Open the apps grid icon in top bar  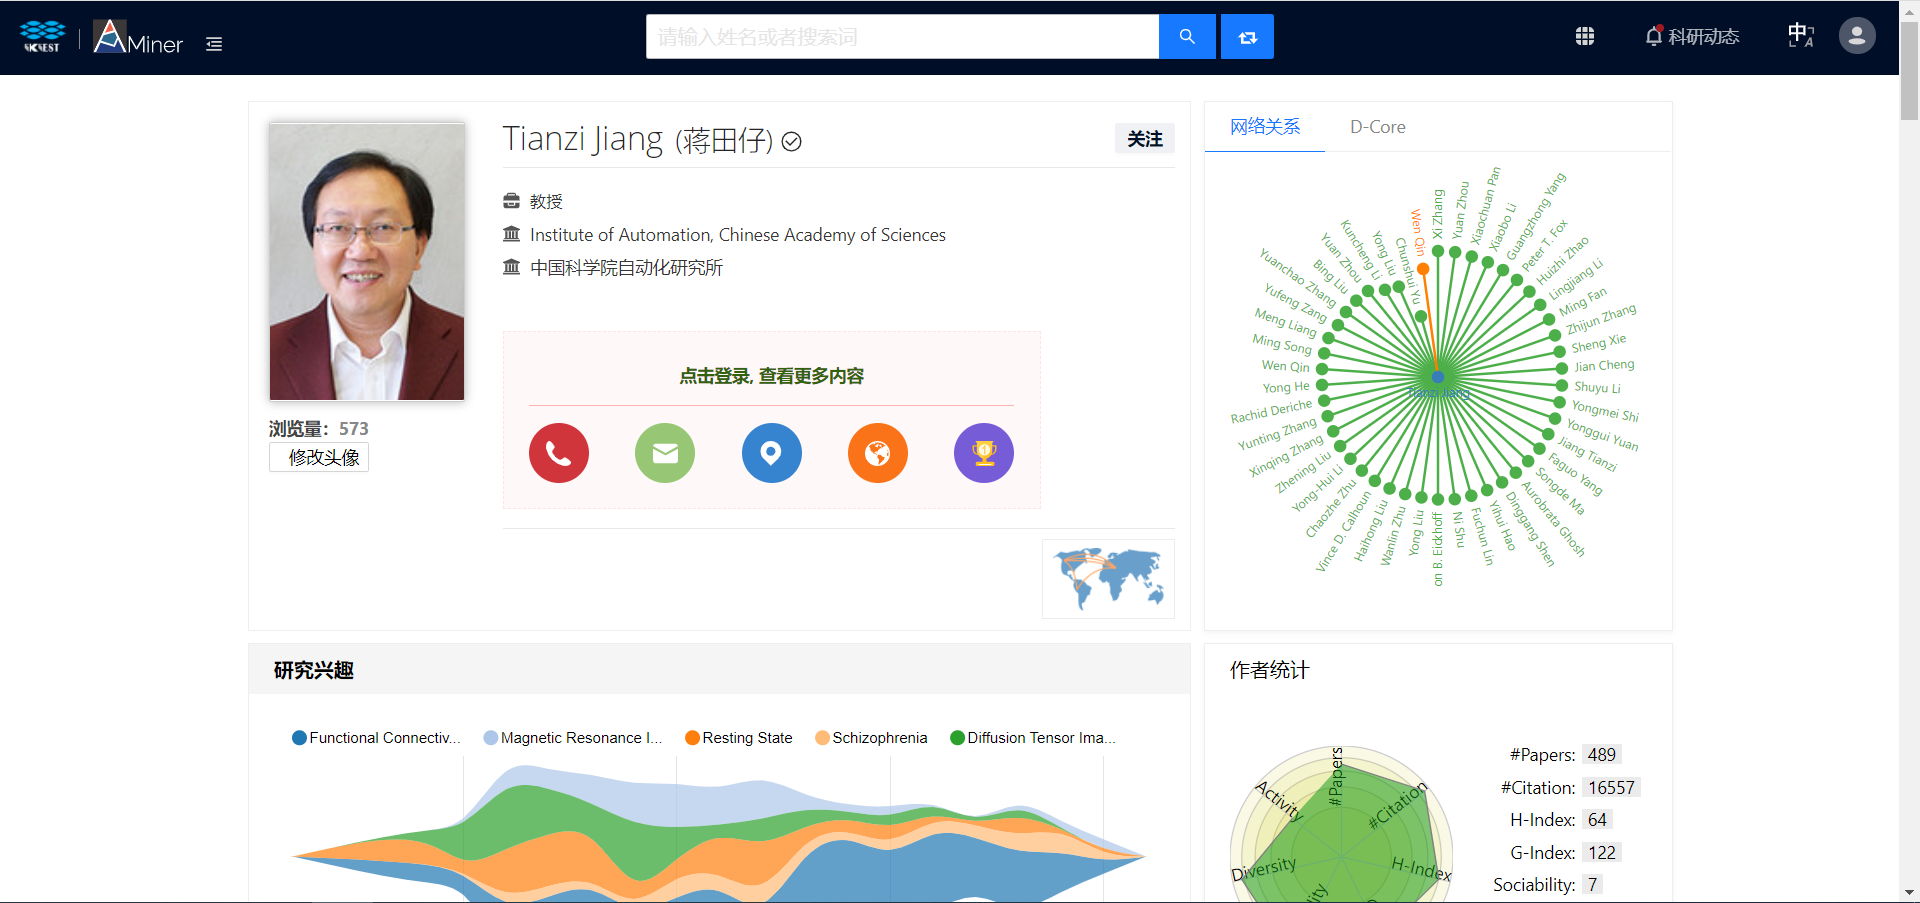1584,36
